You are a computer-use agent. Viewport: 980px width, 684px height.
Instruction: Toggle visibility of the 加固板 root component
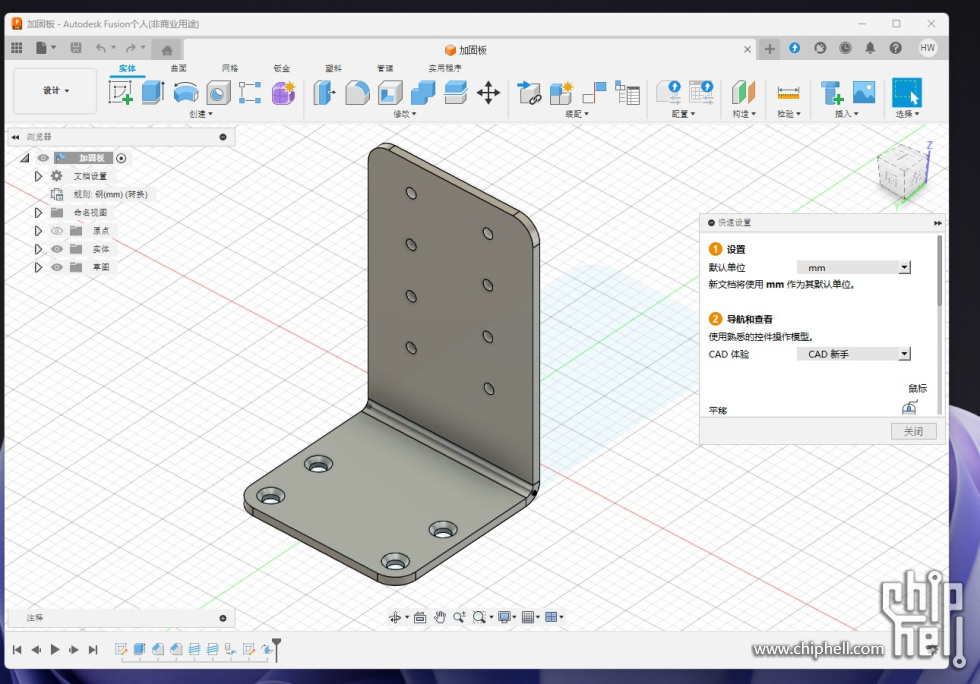[x=43, y=158]
